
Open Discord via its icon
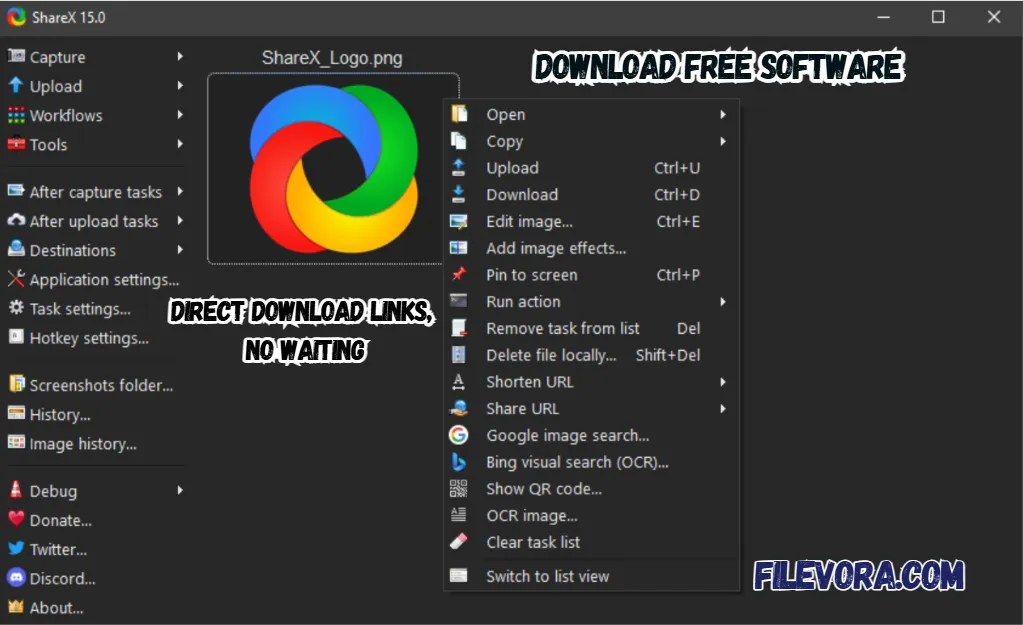tap(15, 578)
